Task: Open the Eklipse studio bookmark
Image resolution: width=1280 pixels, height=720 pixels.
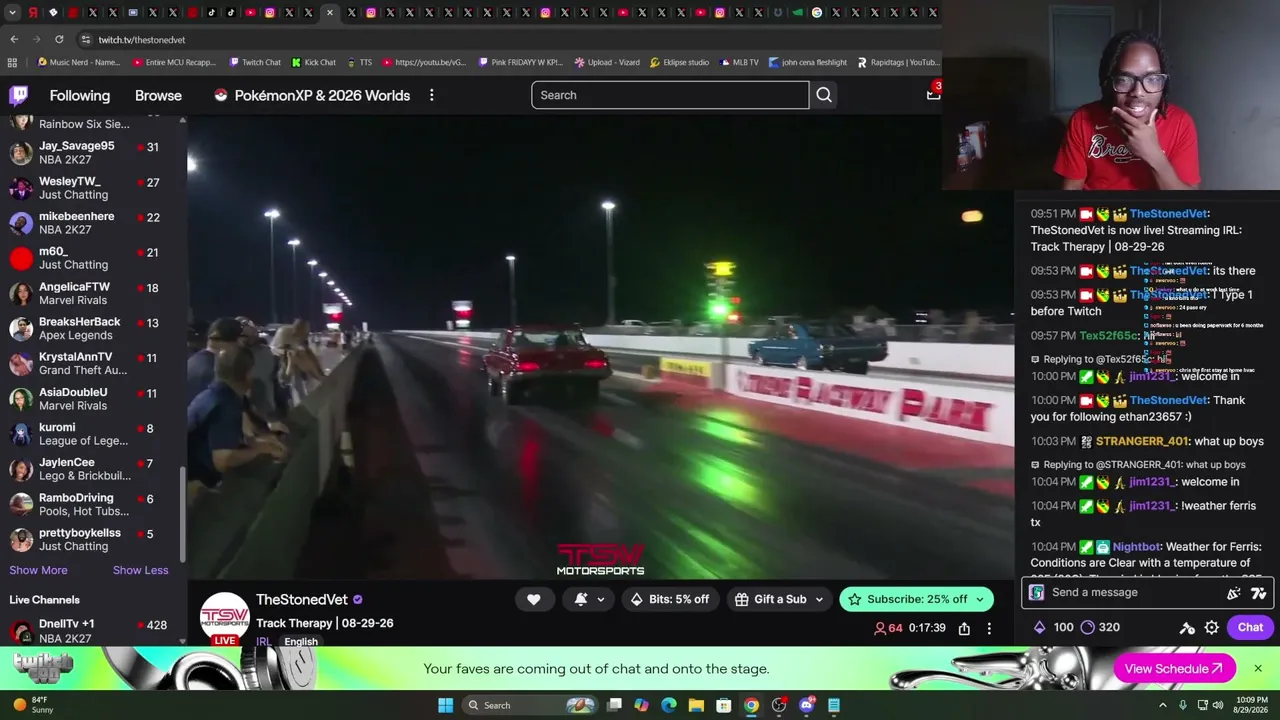Action: [679, 62]
